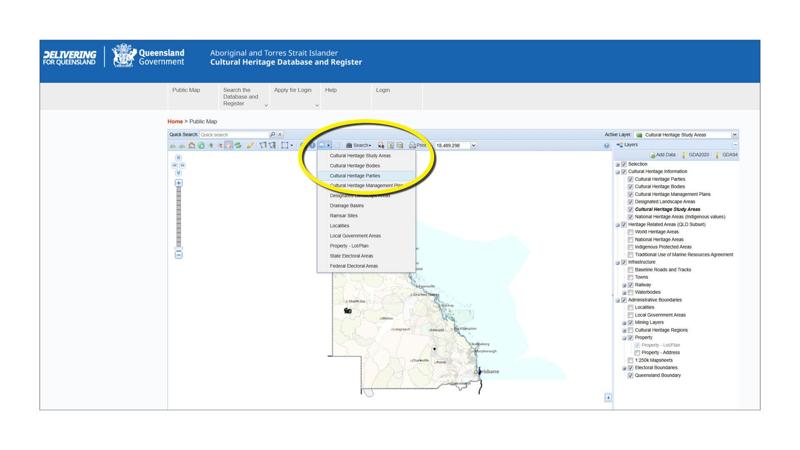The height and width of the screenshot is (450, 800).
Task: Open the Active Layer dropdown
Action: pyautogui.click(x=734, y=134)
